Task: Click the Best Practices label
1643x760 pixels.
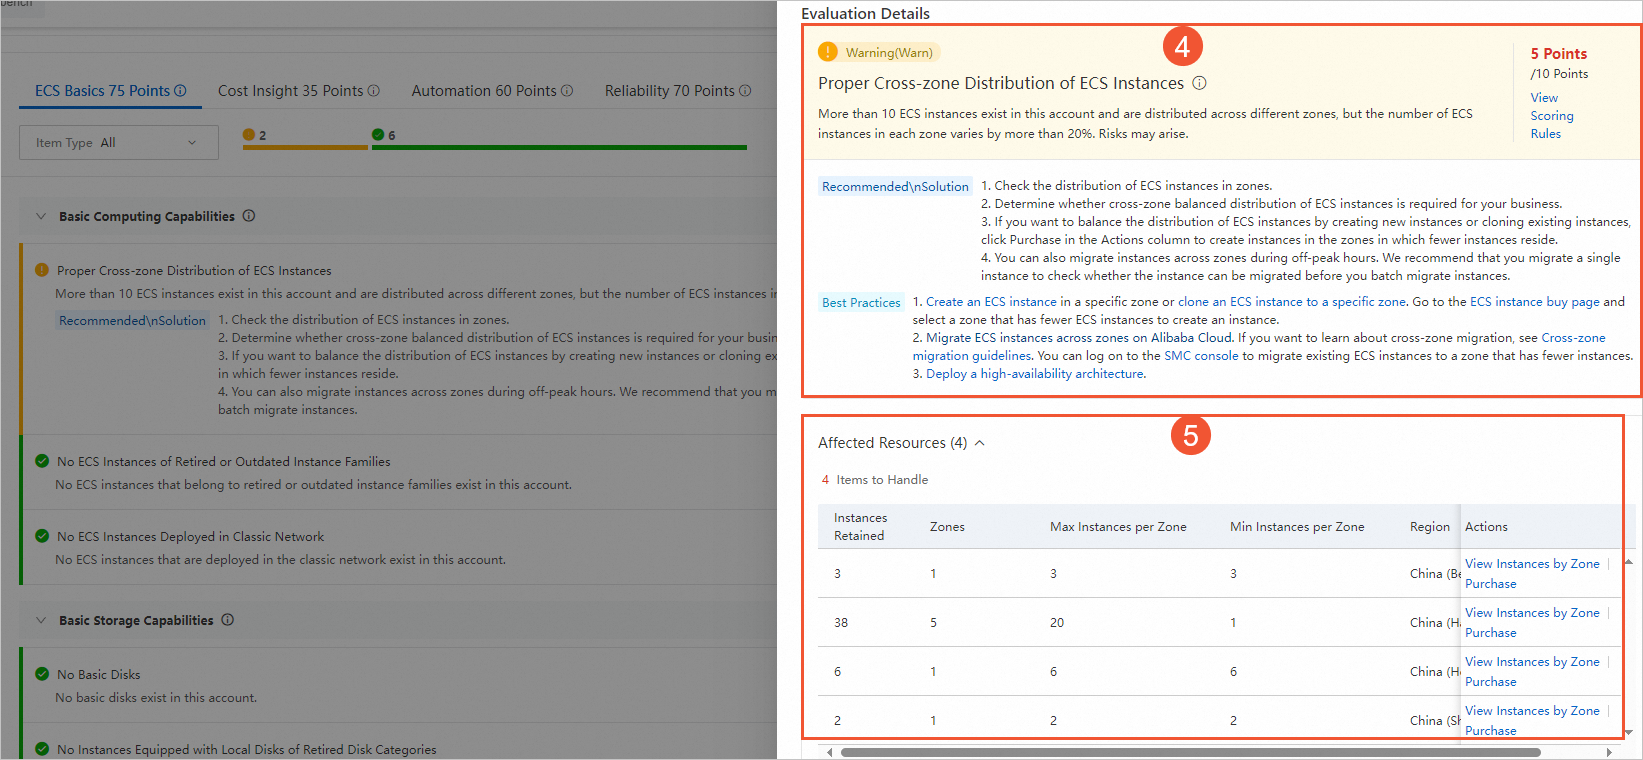Action: [861, 303]
